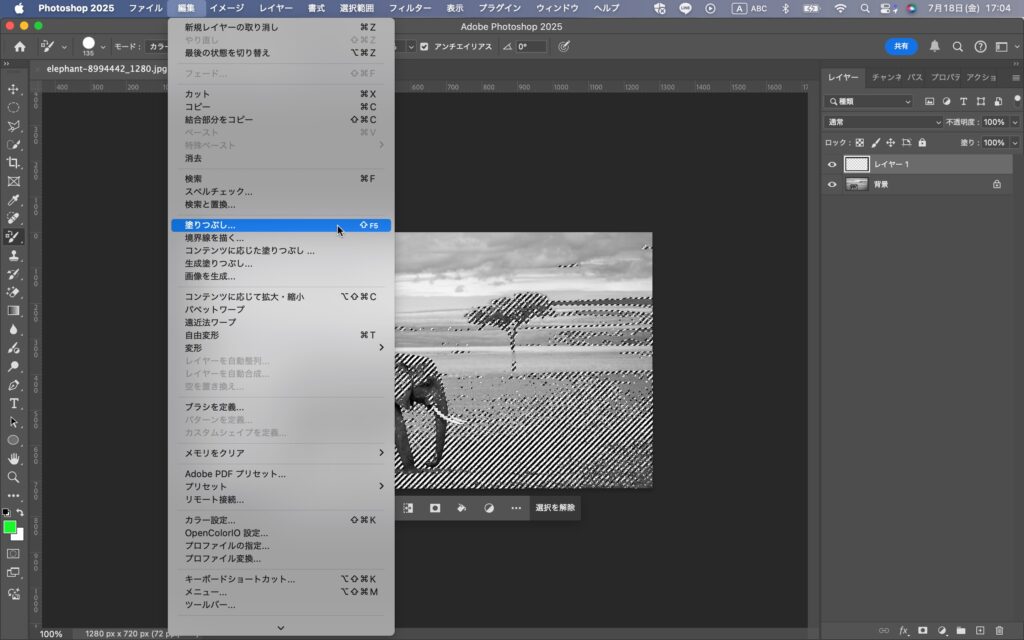
Task: Select the Quick Selection tool
Action: click(x=13, y=144)
